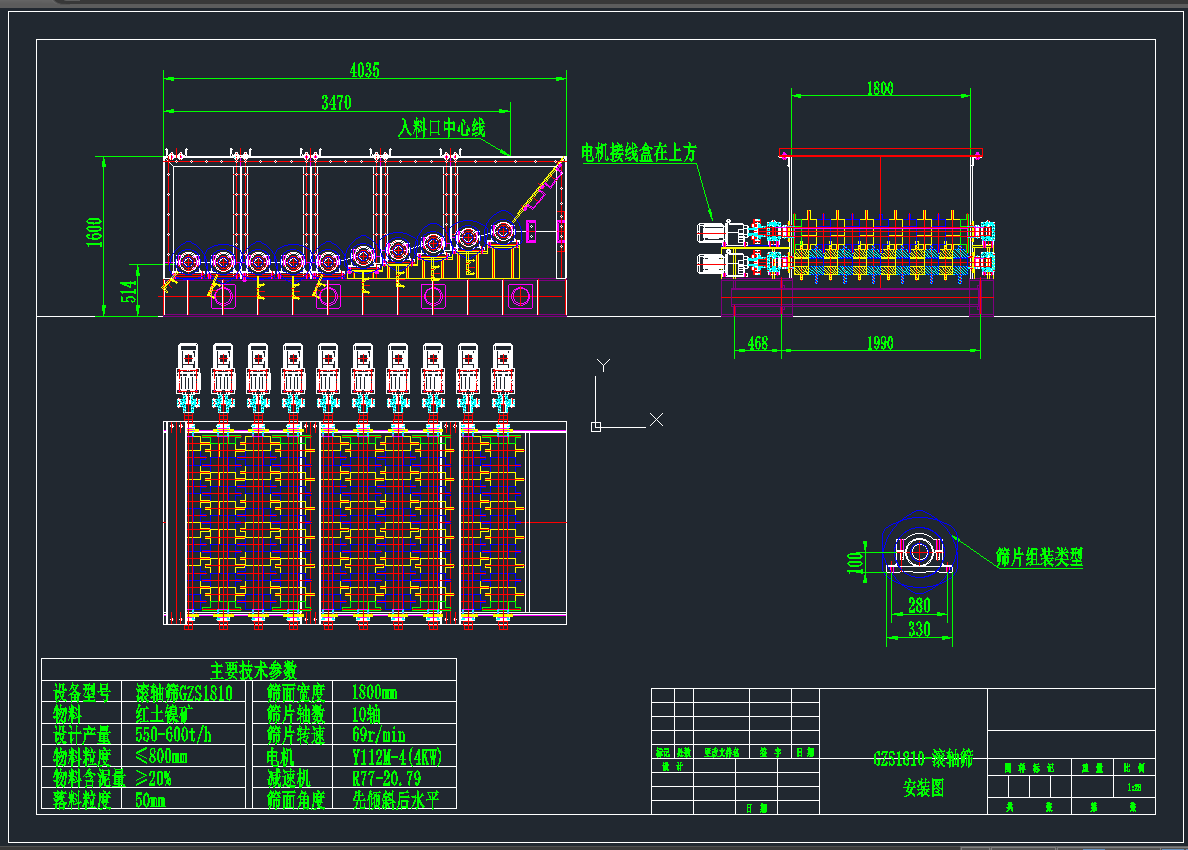Click the 重量 header cell
The height and width of the screenshot is (850, 1188).
(x=1093, y=768)
